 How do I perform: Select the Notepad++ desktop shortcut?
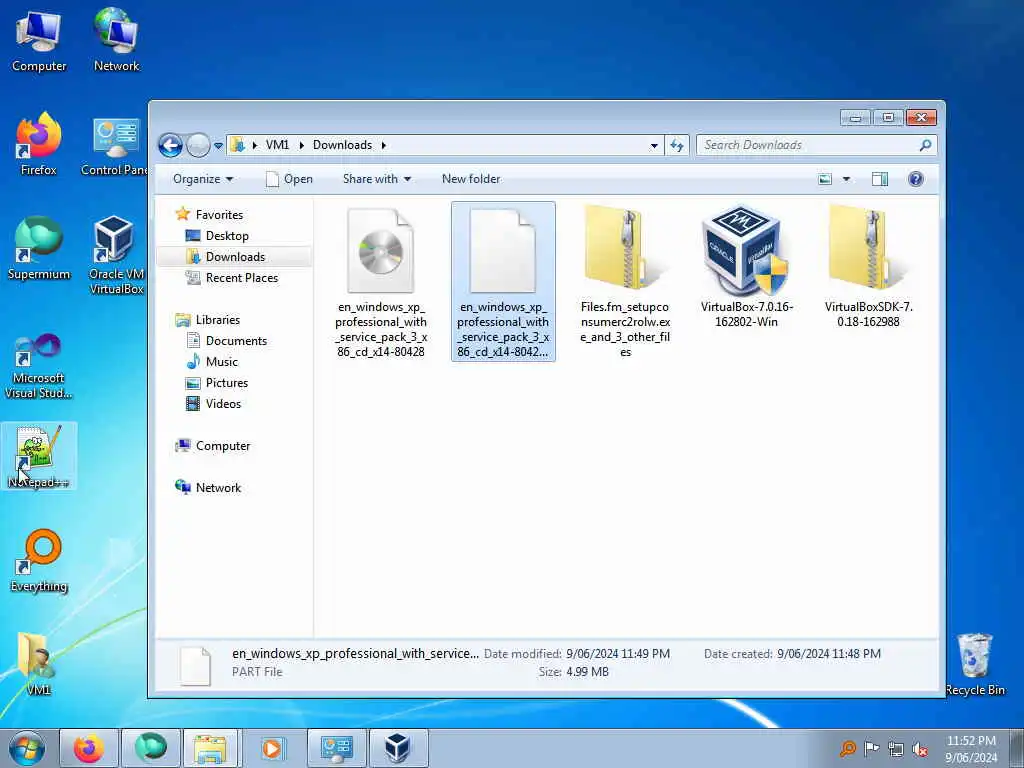[x=39, y=456]
